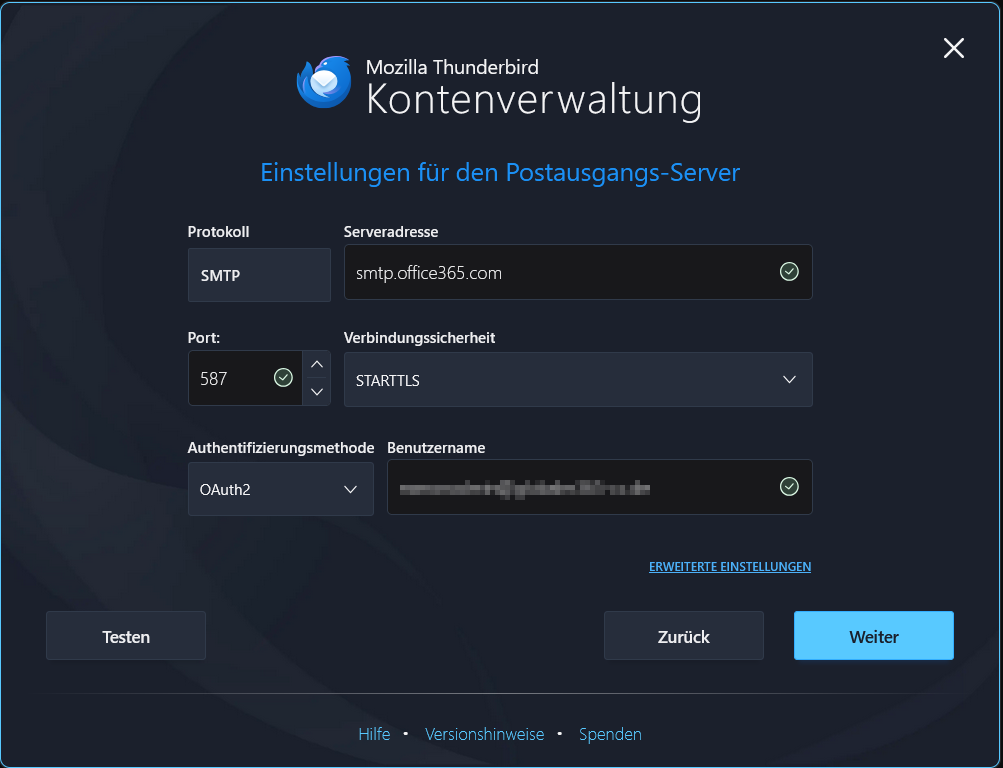Open the Spenden link
Screen dimensions: 1003x768
click(610, 734)
